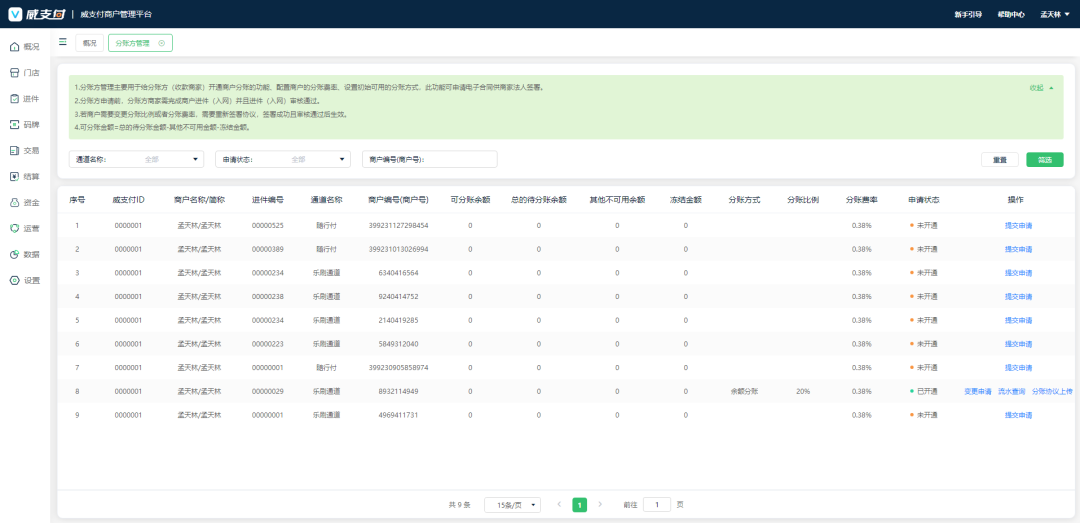Open 概况 overview in the sidebar
This screenshot has height=523, width=1080.
tap(24, 47)
